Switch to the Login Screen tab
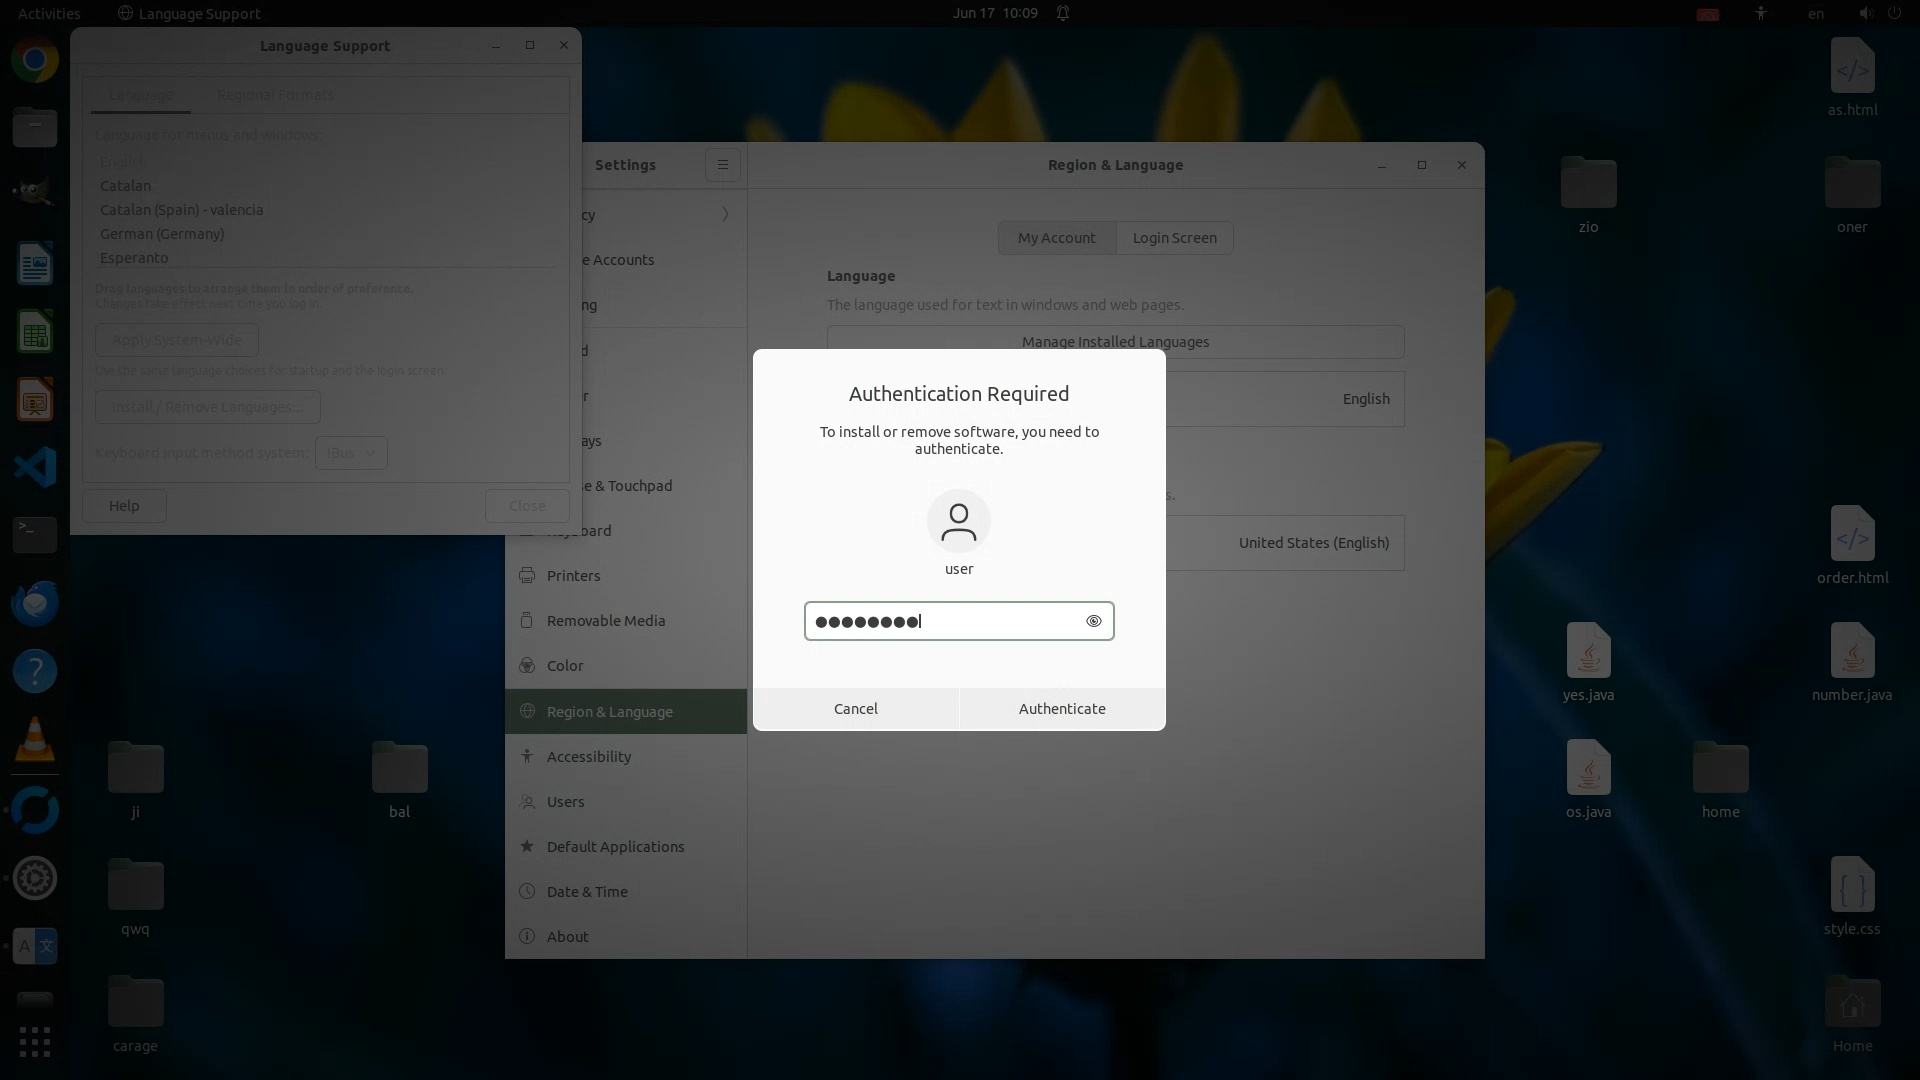The image size is (1920, 1080). 1174,238
